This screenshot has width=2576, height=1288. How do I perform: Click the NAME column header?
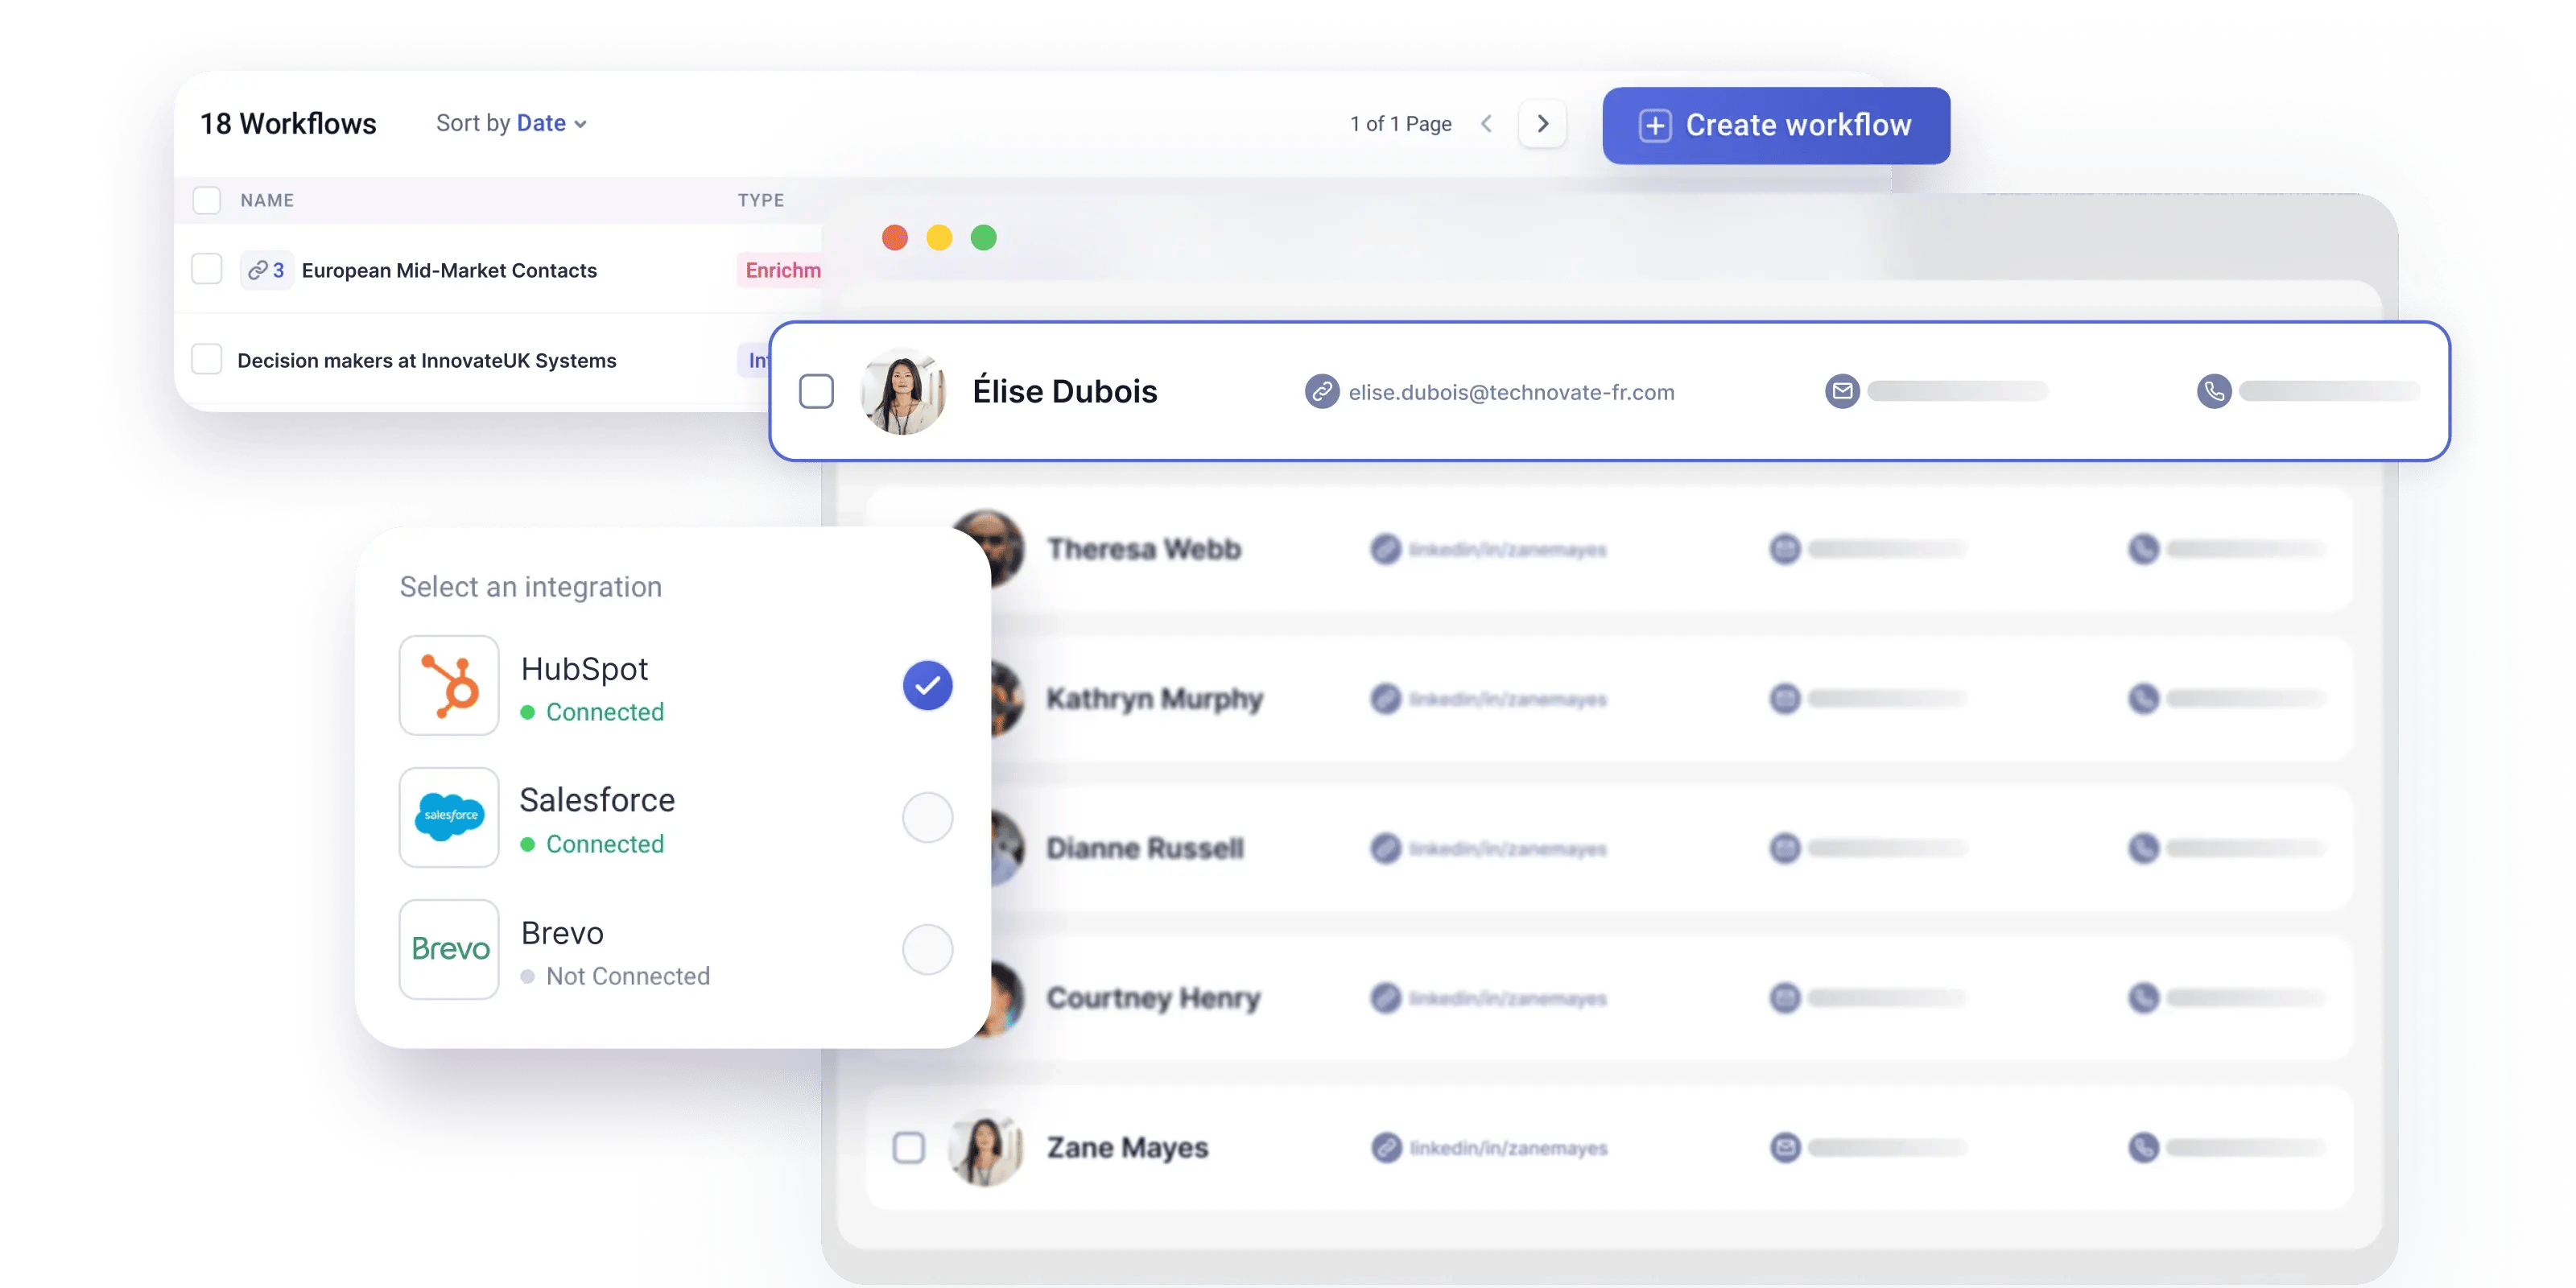266,200
